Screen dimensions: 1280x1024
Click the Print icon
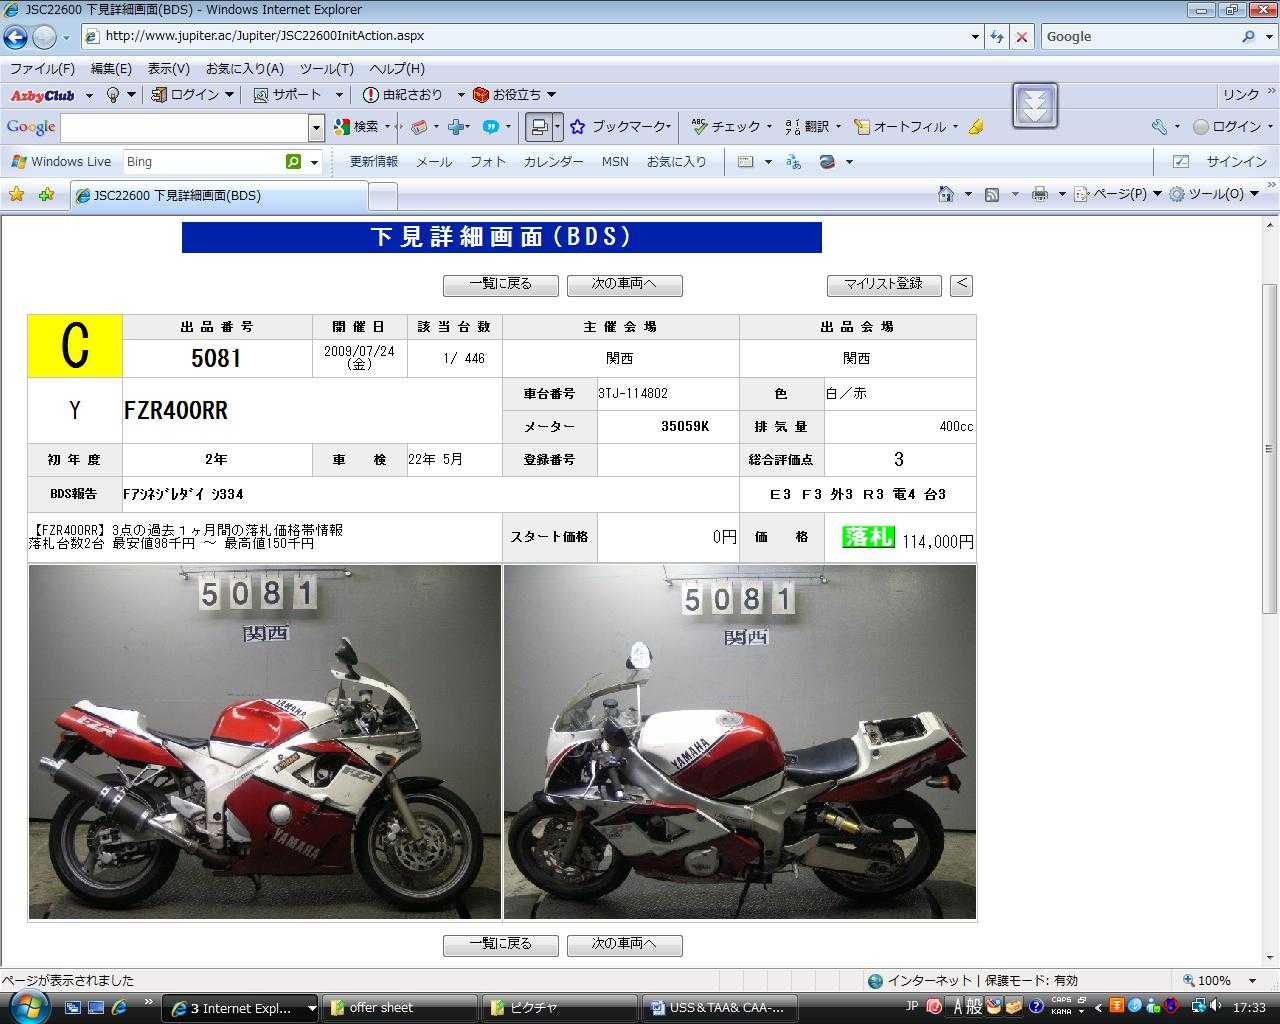pos(1040,194)
